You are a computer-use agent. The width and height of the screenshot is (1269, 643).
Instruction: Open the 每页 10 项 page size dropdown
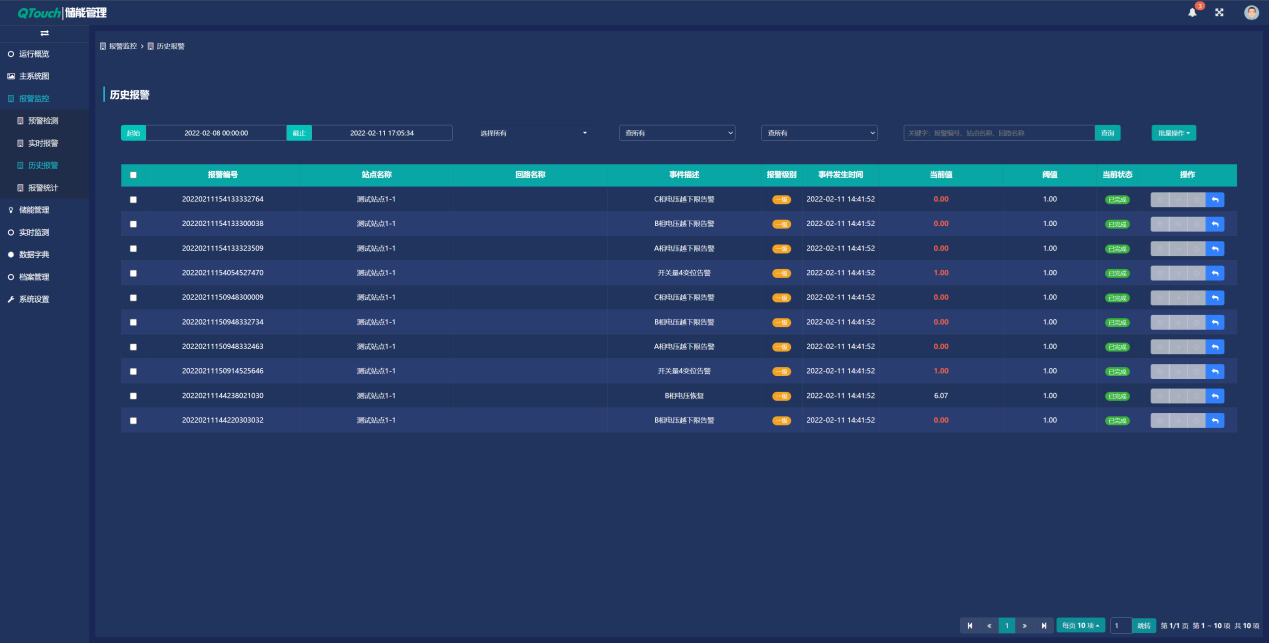tap(1080, 625)
